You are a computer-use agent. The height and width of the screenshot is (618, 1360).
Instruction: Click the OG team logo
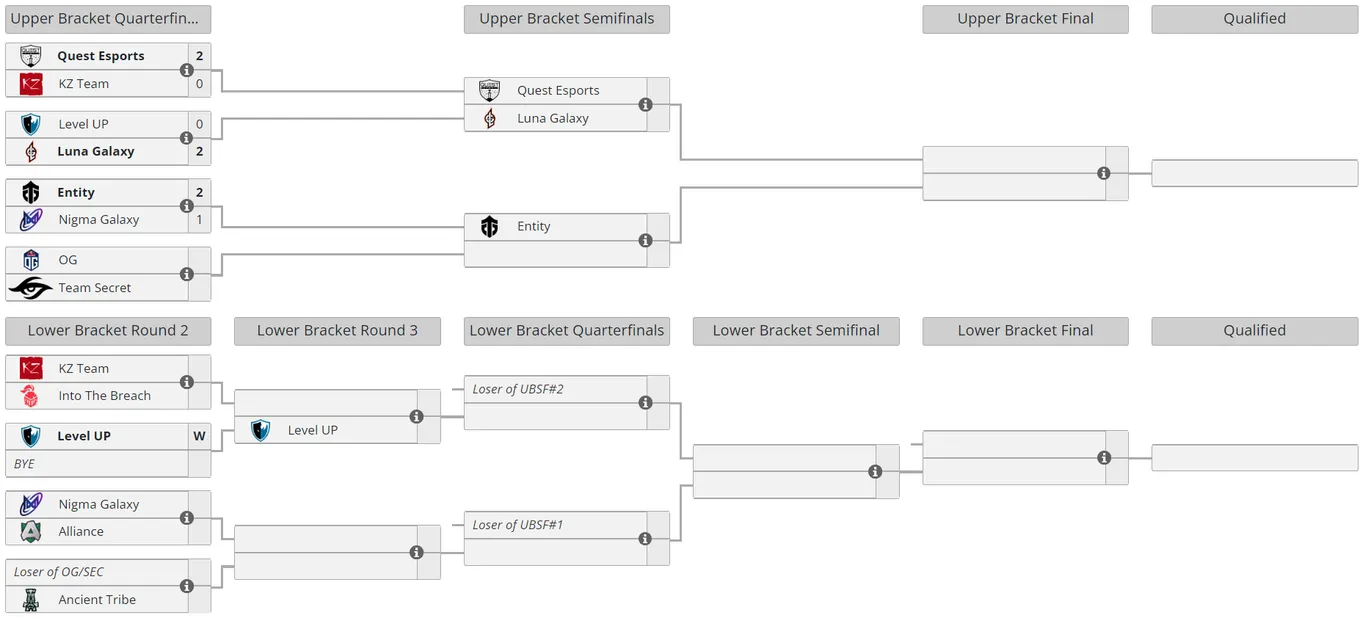pyautogui.click(x=31, y=260)
